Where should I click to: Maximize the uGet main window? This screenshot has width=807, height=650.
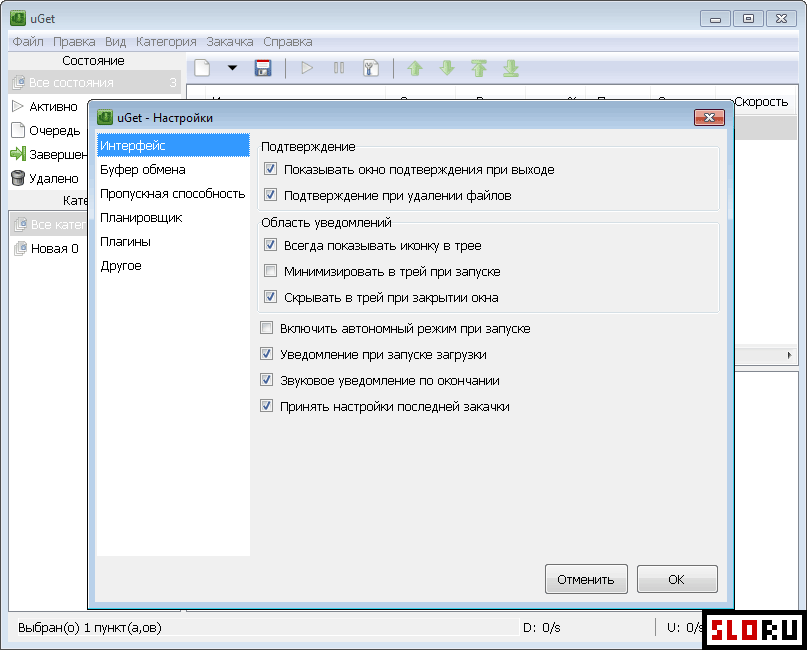(x=748, y=19)
